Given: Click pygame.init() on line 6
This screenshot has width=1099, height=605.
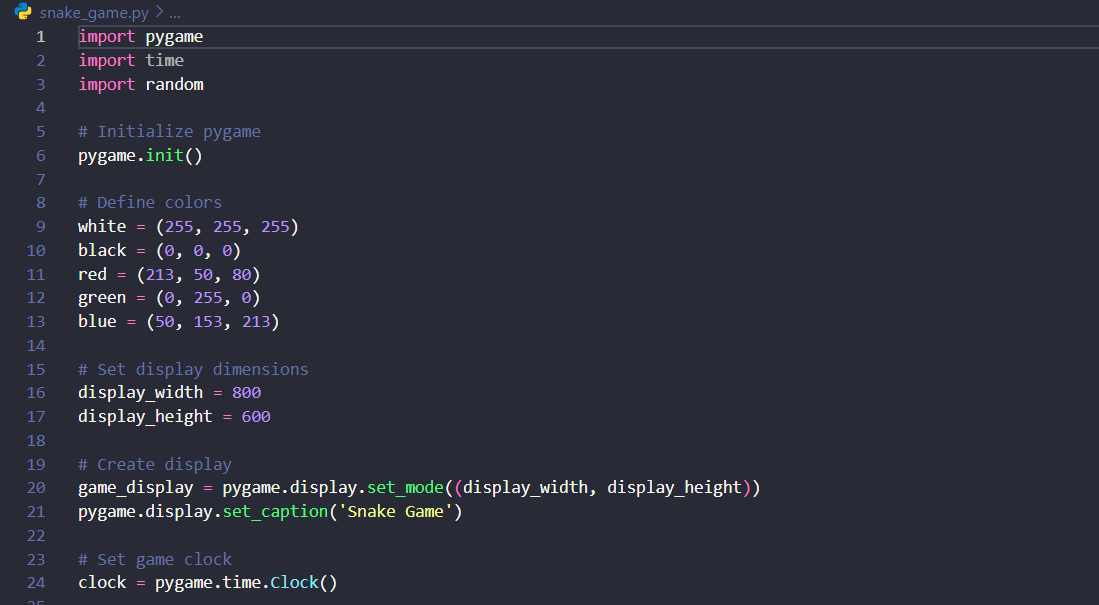Looking at the screenshot, I should click(x=140, y=155).
